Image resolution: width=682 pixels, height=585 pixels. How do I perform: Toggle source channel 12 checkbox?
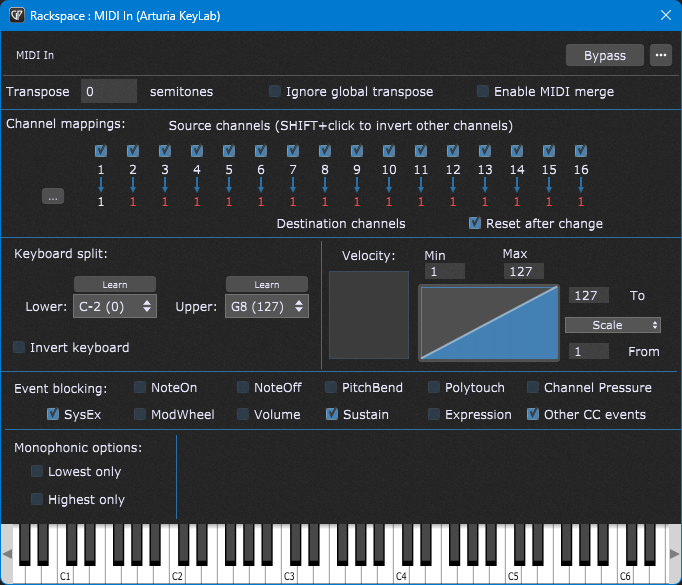453,150
